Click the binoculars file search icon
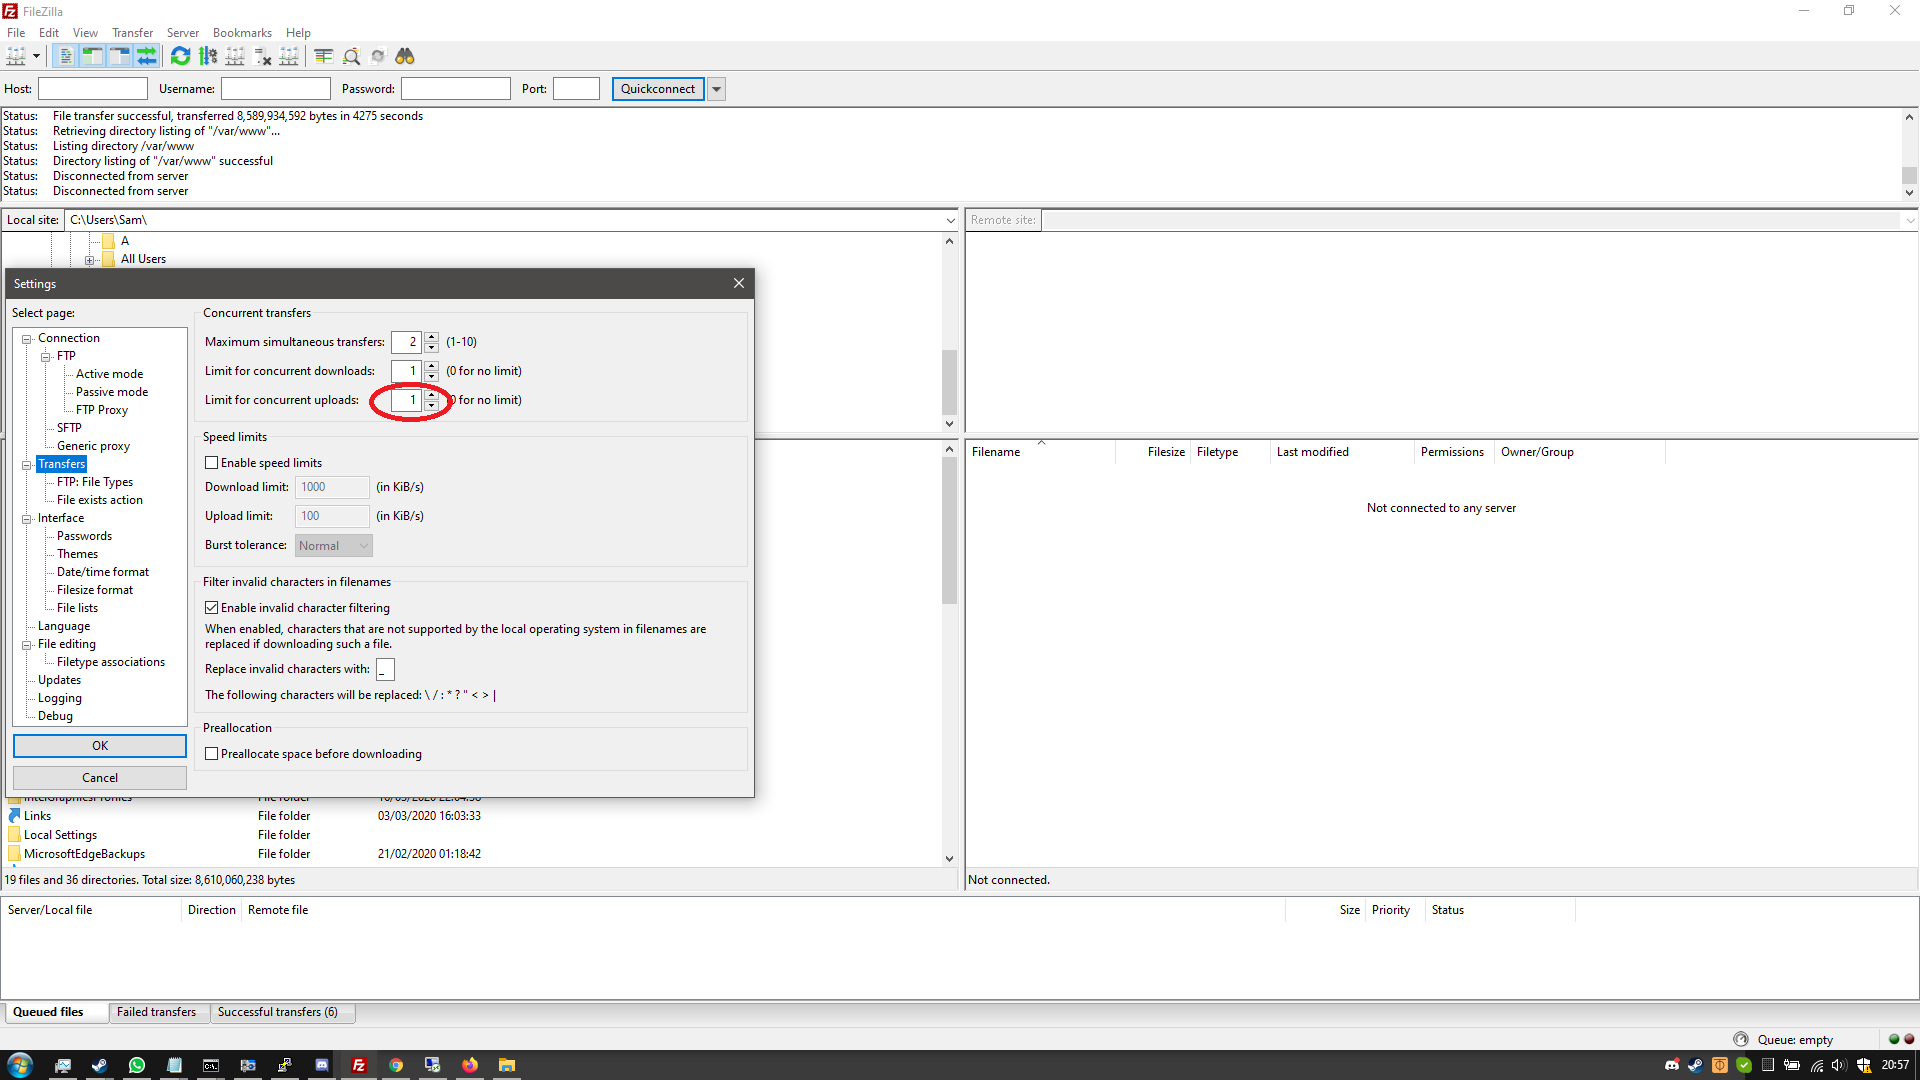The height and width of the screenshot is (1080, 1920). (405, 57)
